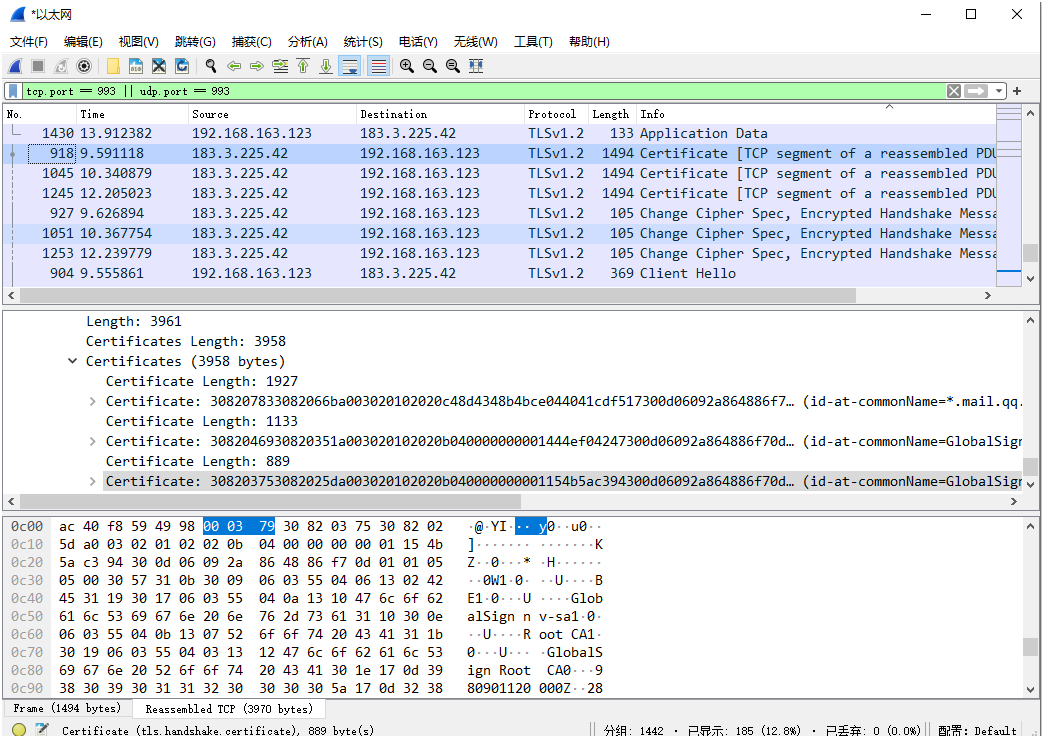Open the 捕获(C) menu
Screen dimensions: 1044x738
pyautogui.click(x=252, y=42)
